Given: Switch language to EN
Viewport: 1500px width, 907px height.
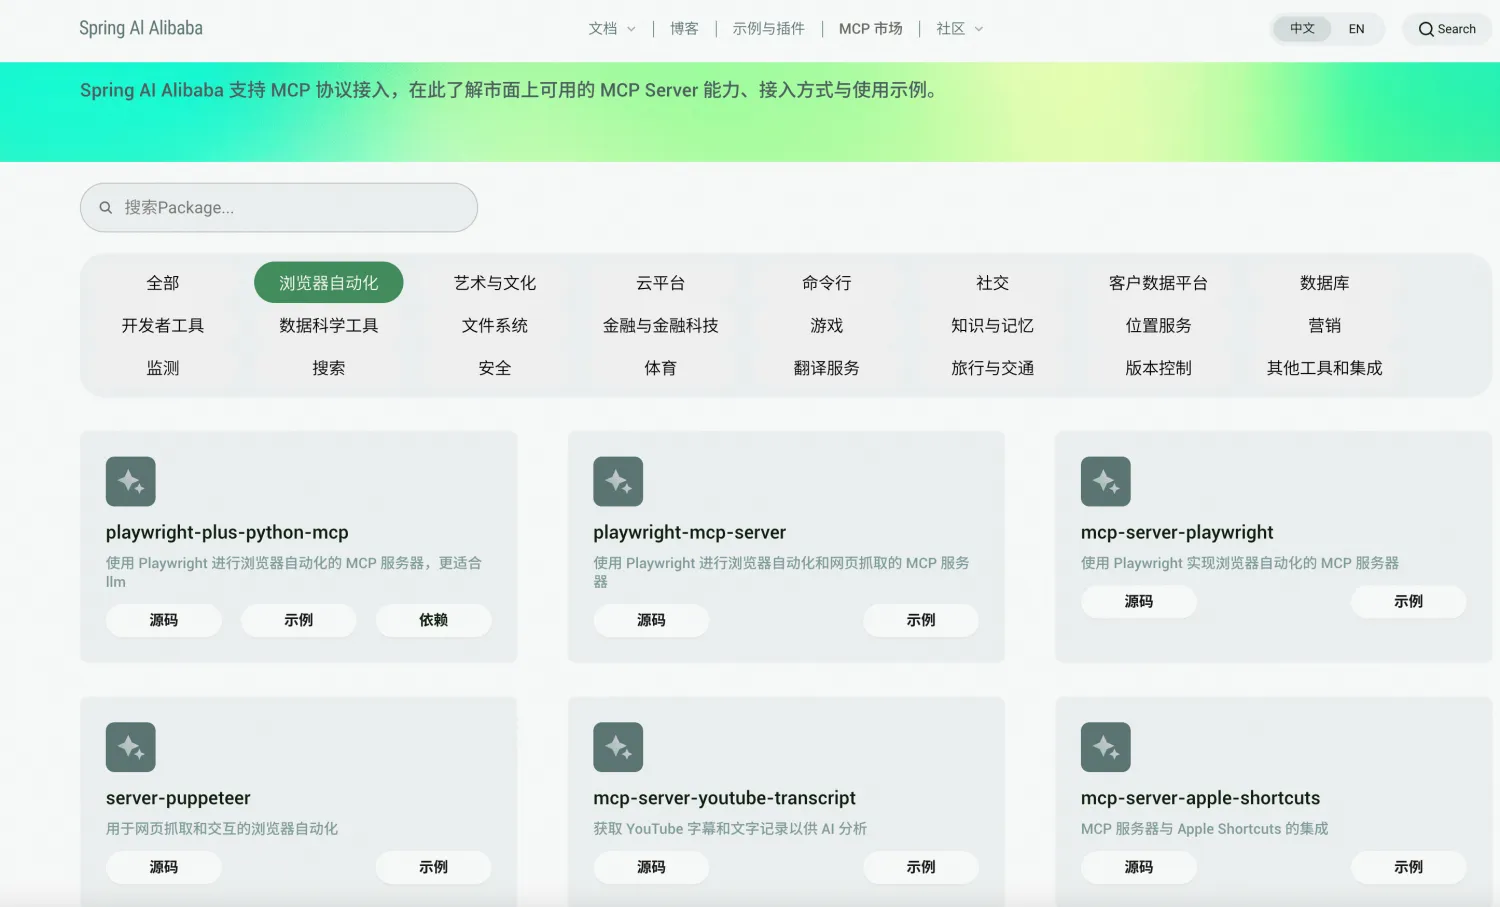Looking at the screenshot, I should 1356,29.
